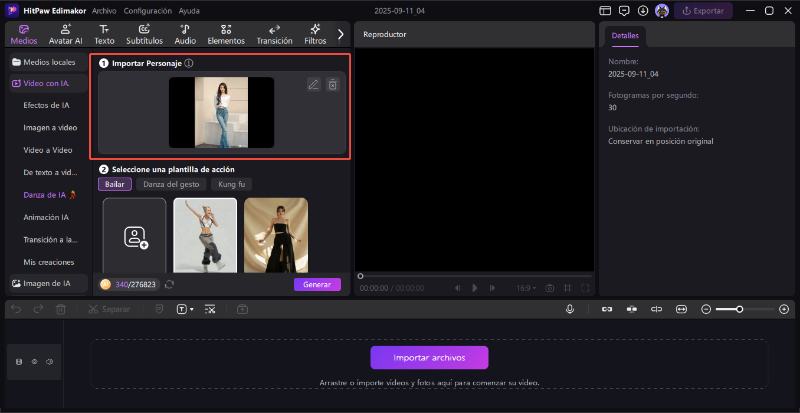
Task: Step back one frame in player
Action: click(x=458, y=288)
